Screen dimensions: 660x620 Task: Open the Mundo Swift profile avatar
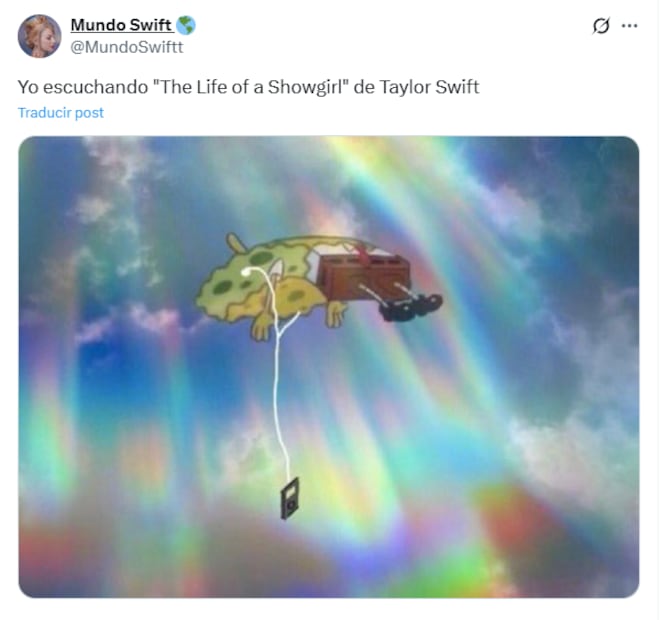pyautogui.click(x=39, y=36)
